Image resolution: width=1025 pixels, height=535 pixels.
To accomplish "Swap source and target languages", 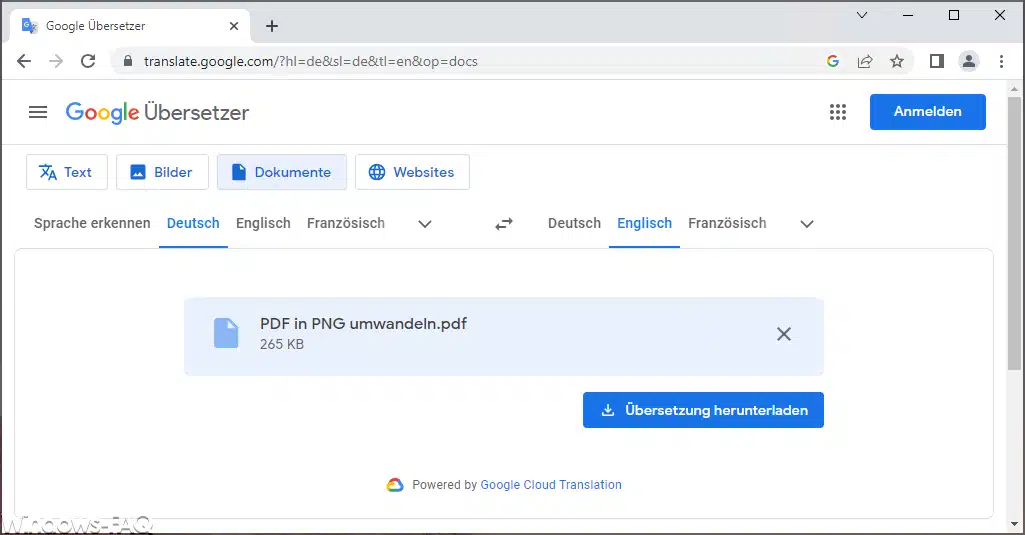I will (x=503, y=224).
